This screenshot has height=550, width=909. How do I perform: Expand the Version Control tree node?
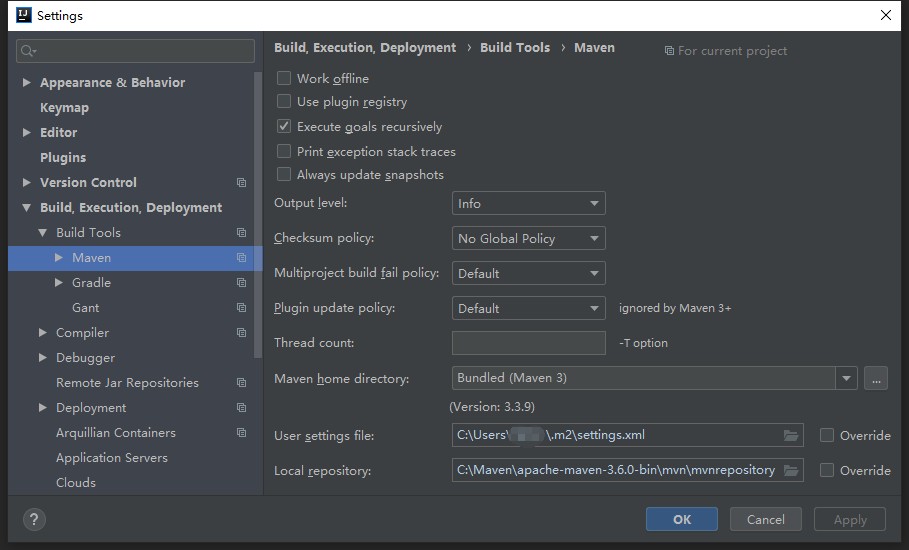(x=26, y=182)
